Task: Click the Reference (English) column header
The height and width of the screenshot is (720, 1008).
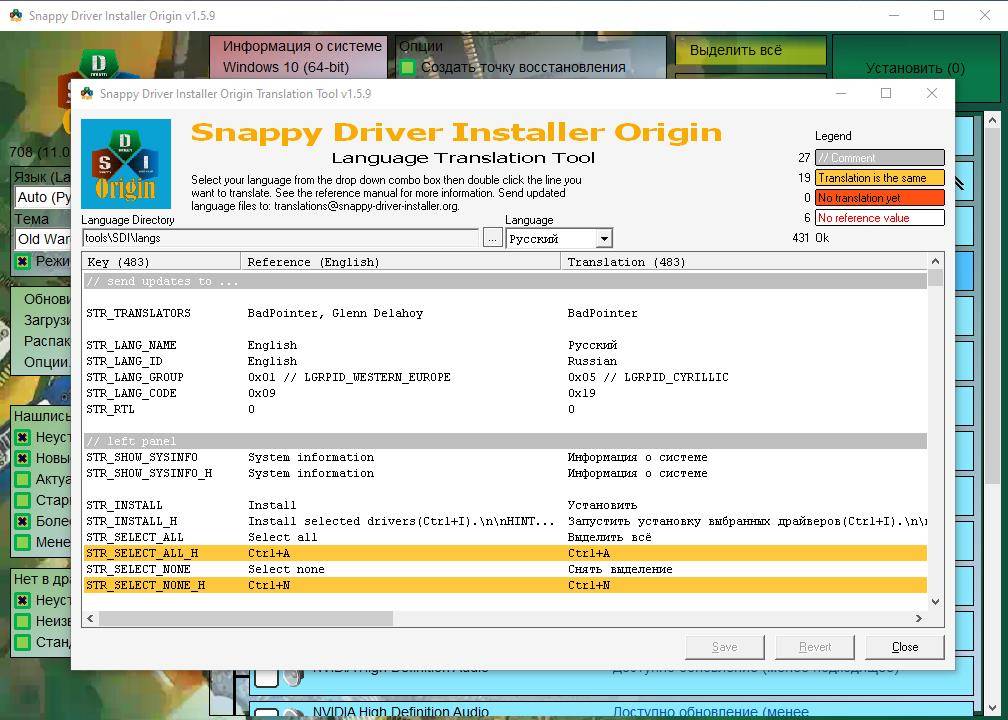Action: coord(400,262)
